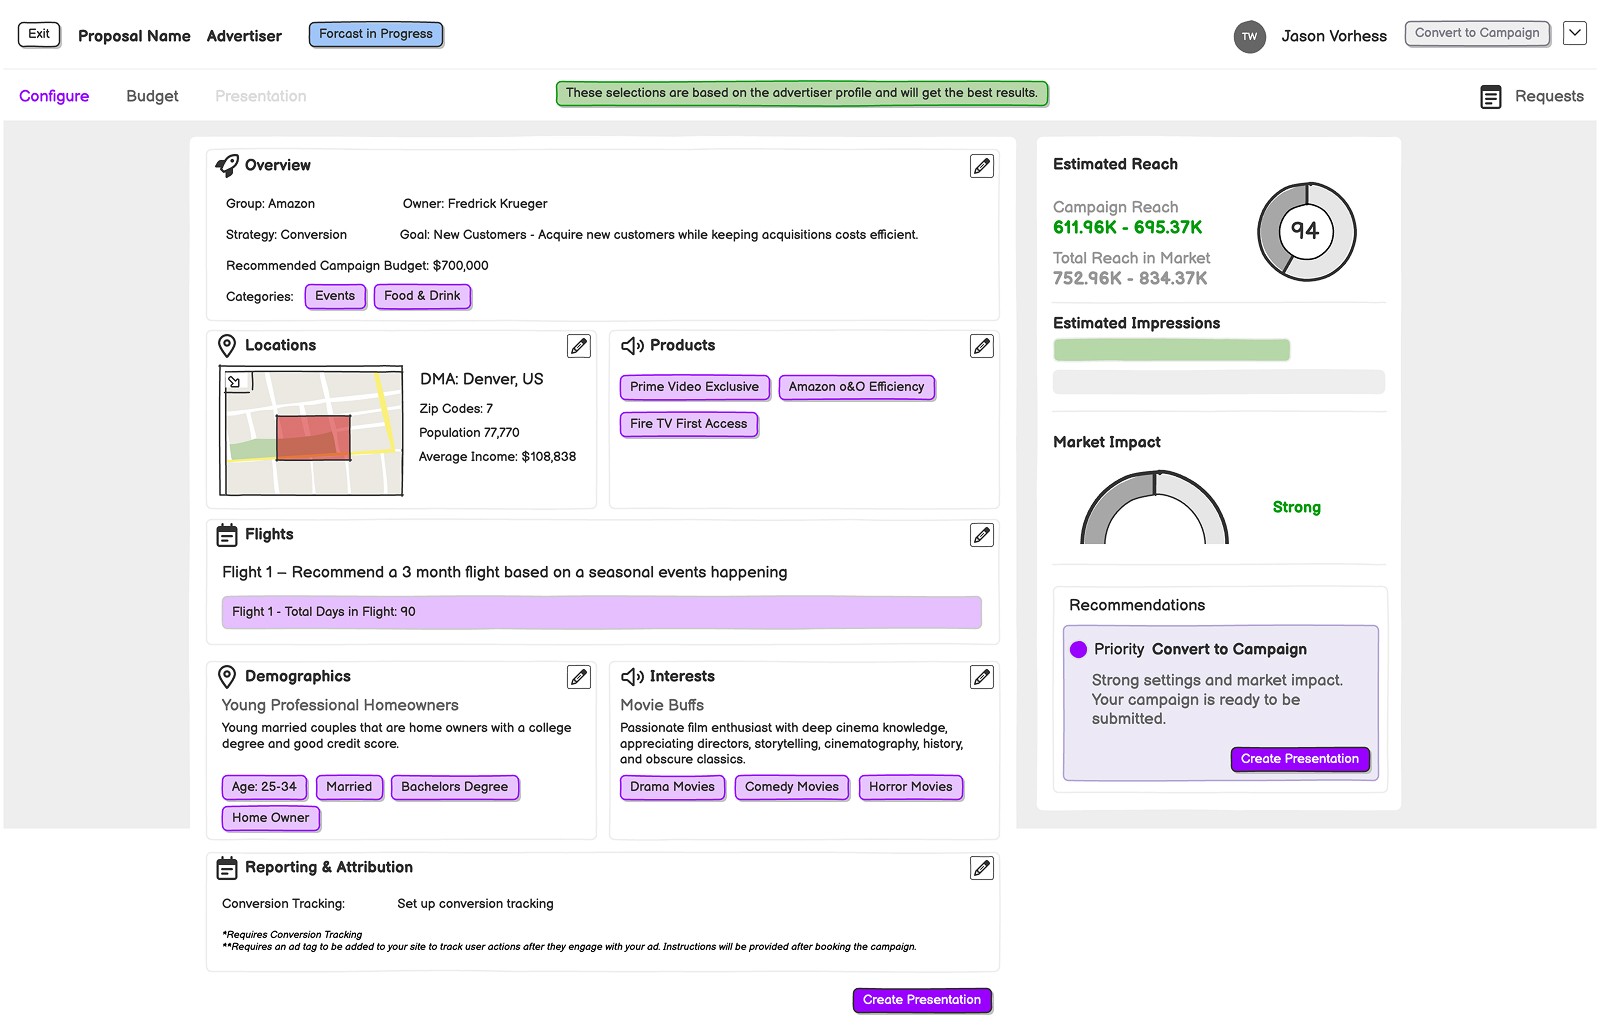Click the Prime Video Exclusive product tag

pyautogui.click(x=694, y=387)
